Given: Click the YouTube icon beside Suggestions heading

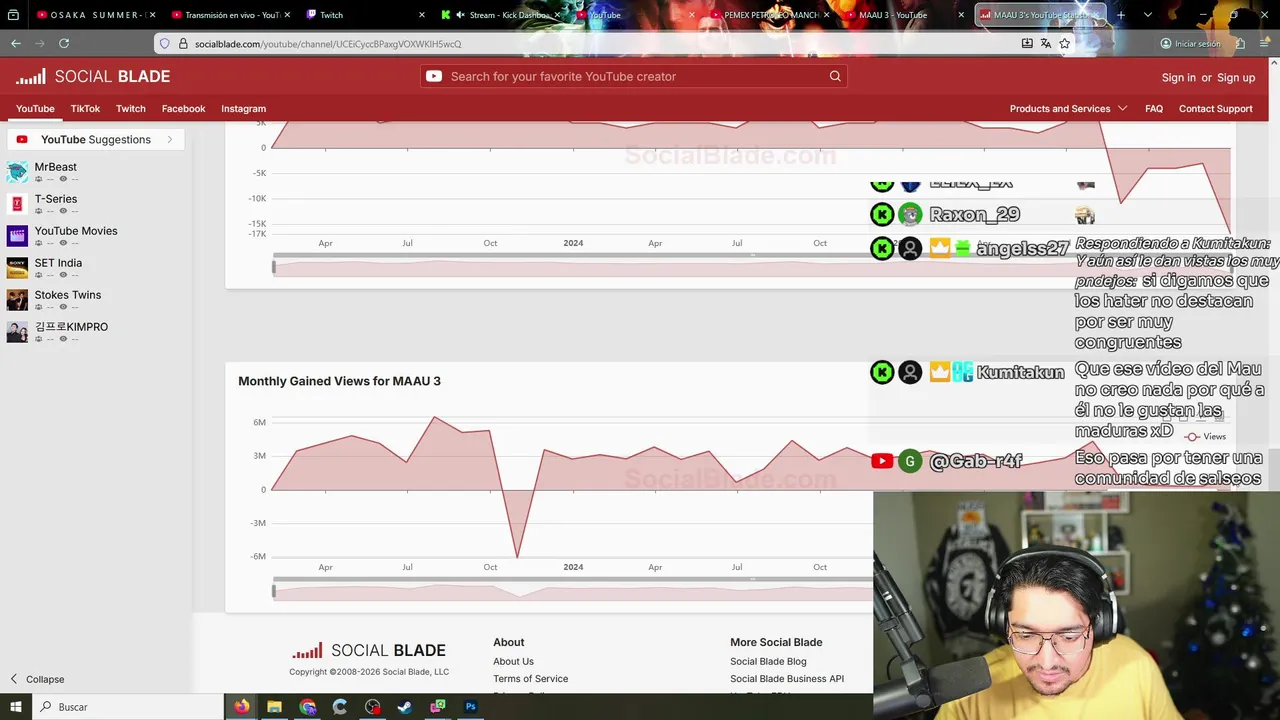Looking at the screenshot, I should point(22,140).
